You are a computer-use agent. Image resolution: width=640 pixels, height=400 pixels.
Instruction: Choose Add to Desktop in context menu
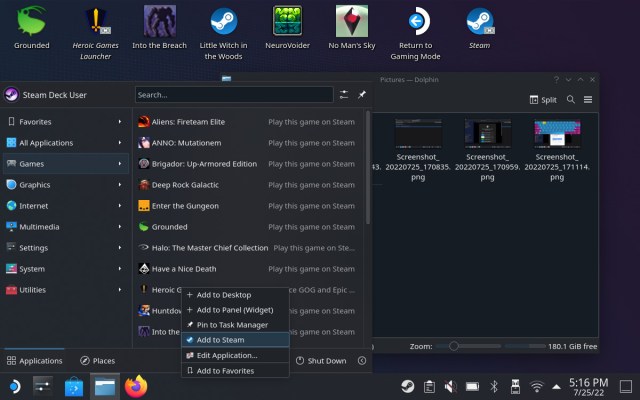tap(236, 295)
